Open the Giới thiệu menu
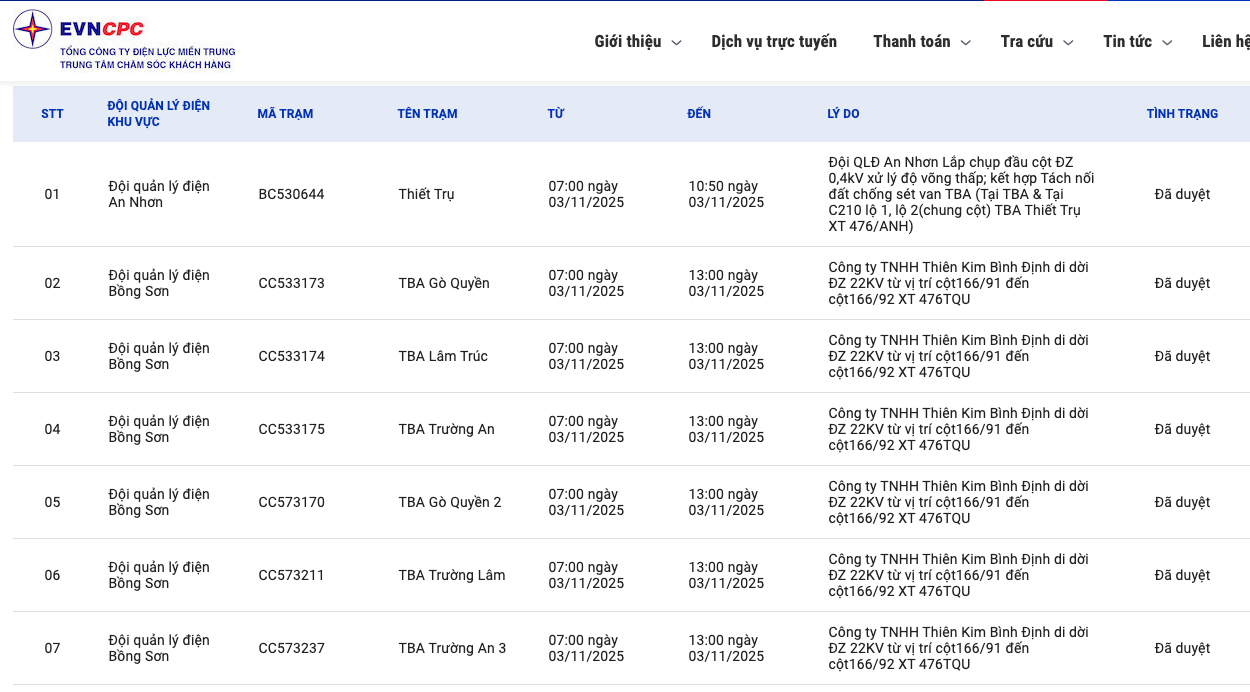The image size is (1250, 692). (627, 41)
